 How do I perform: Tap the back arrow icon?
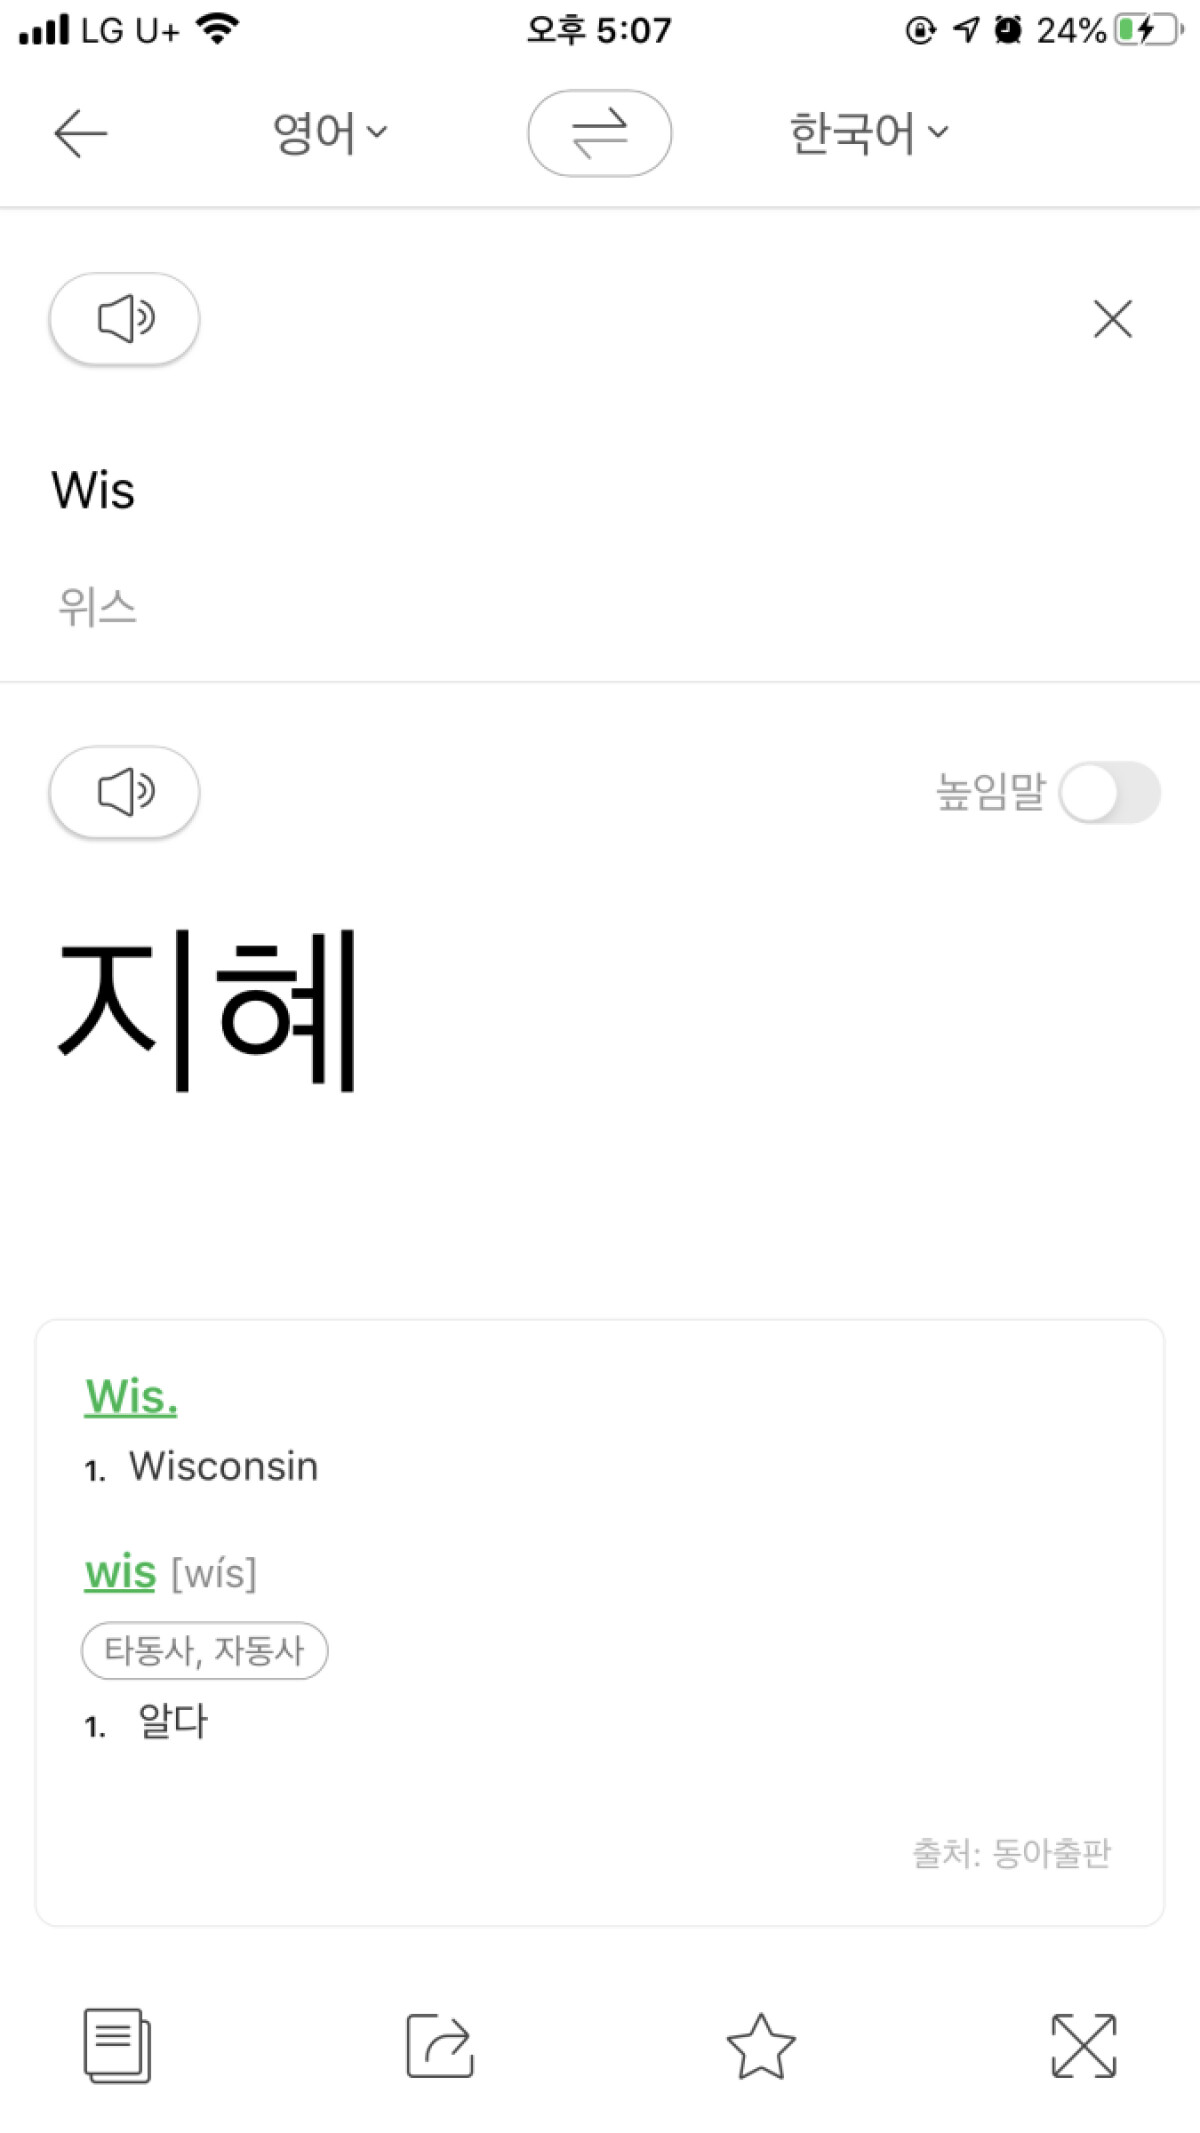point(80,134)
